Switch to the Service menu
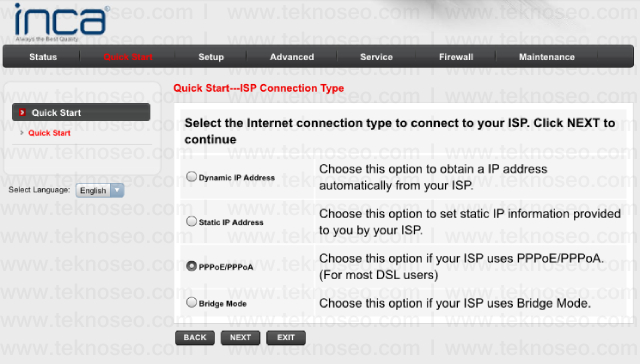Image resolution: width=640 pixels, height=364 pixels. tap(376, 57)
